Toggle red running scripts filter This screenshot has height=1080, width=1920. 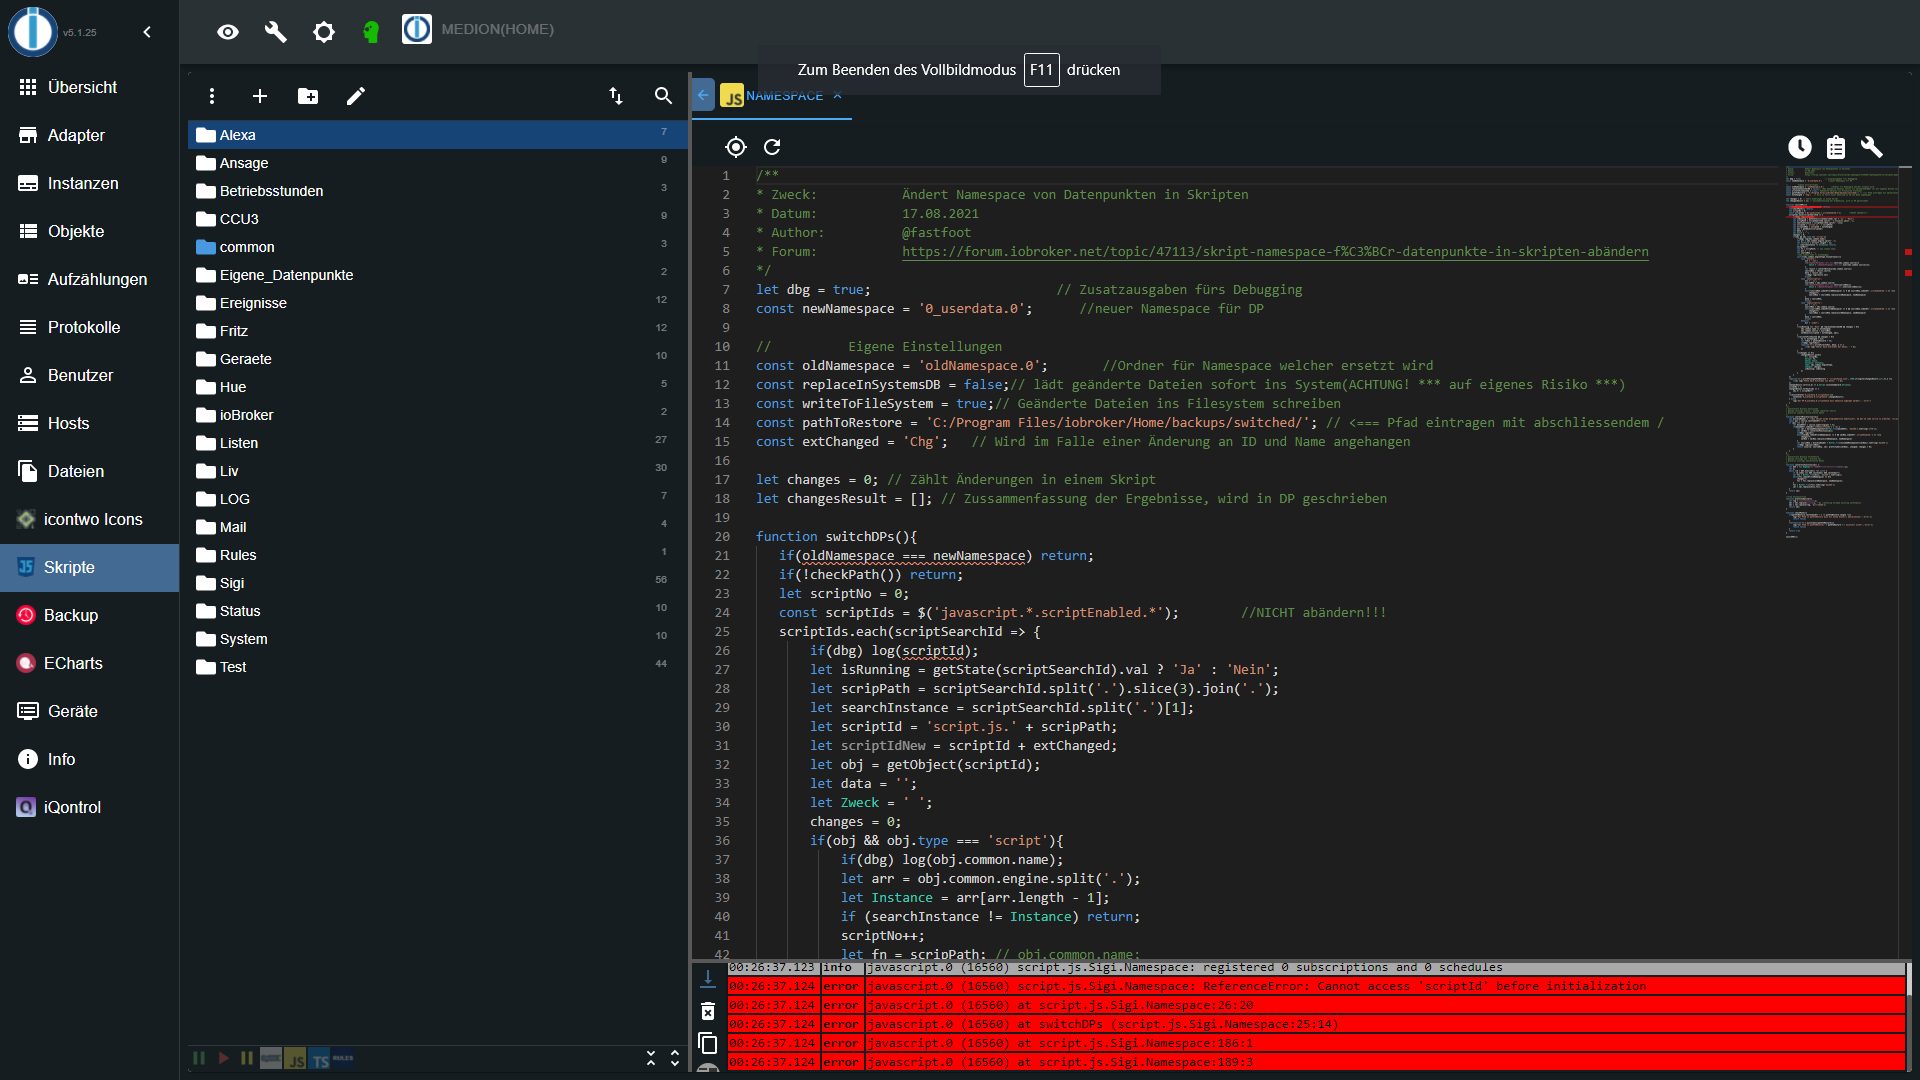coord(223,1058)
